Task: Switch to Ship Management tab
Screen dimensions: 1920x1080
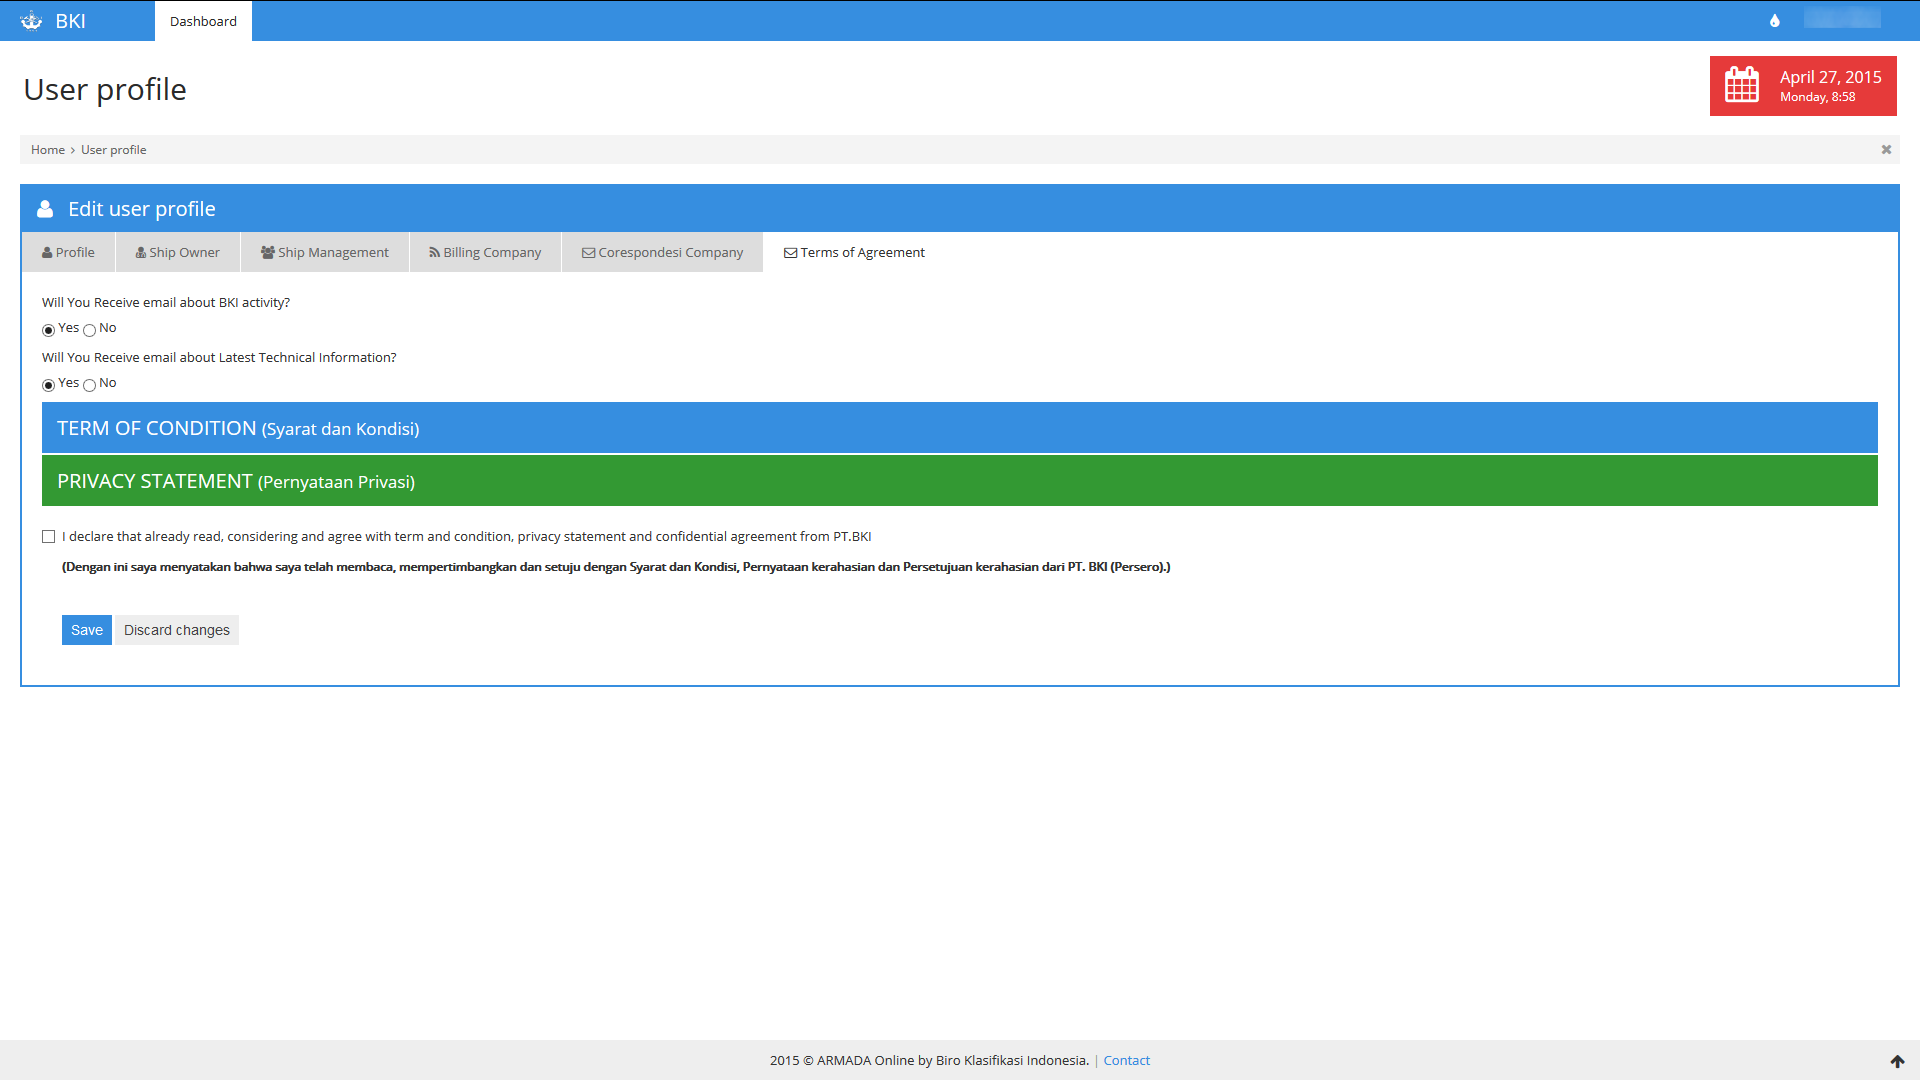Action: coord(325,253)
